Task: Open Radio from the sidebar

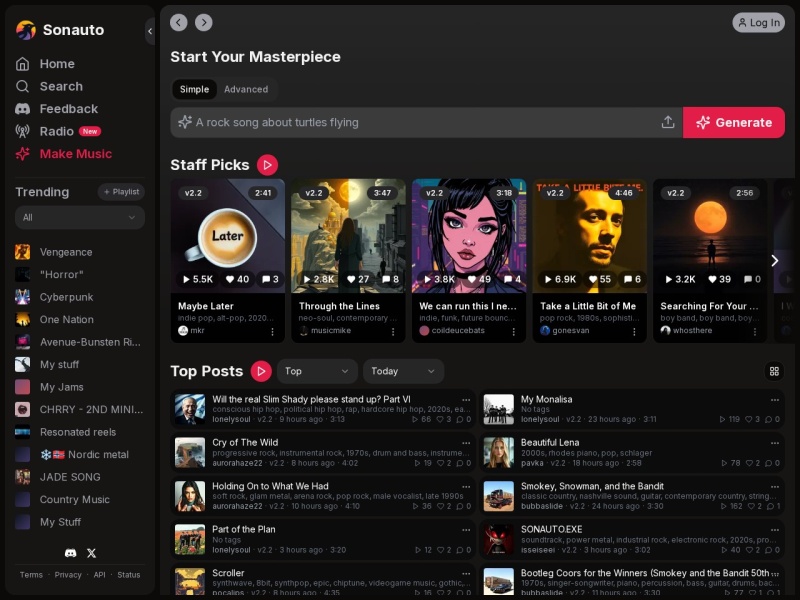Action: tap(56, 131)
